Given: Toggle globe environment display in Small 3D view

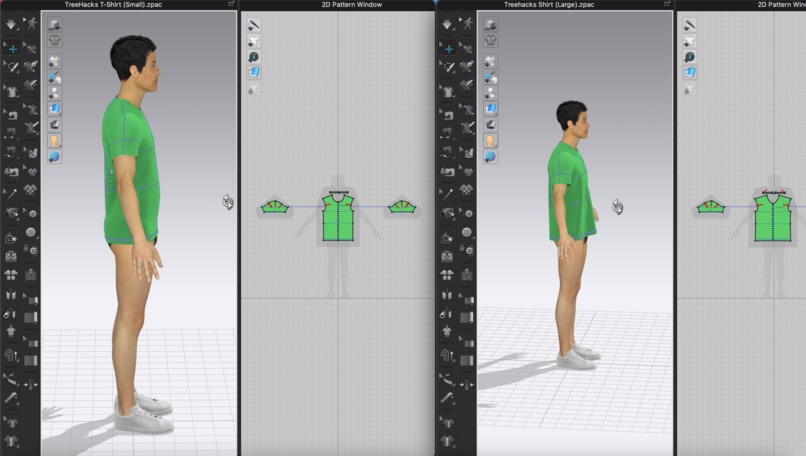Looking at the screenshot, I should (54, 156).
